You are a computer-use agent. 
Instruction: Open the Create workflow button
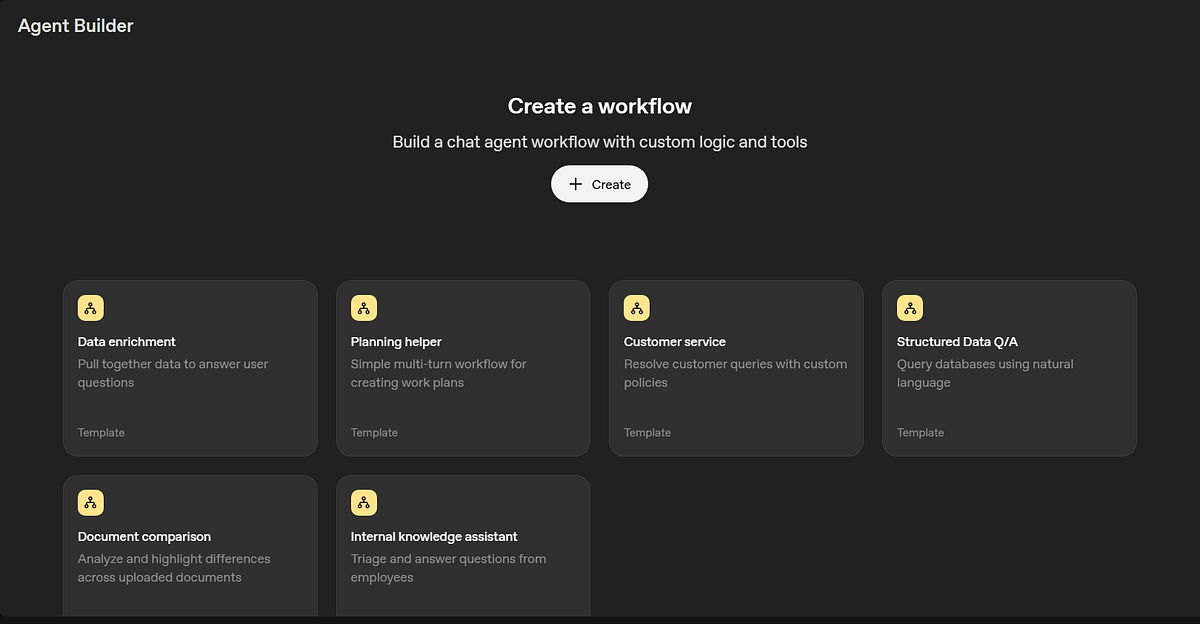click(x=599, y=184)
